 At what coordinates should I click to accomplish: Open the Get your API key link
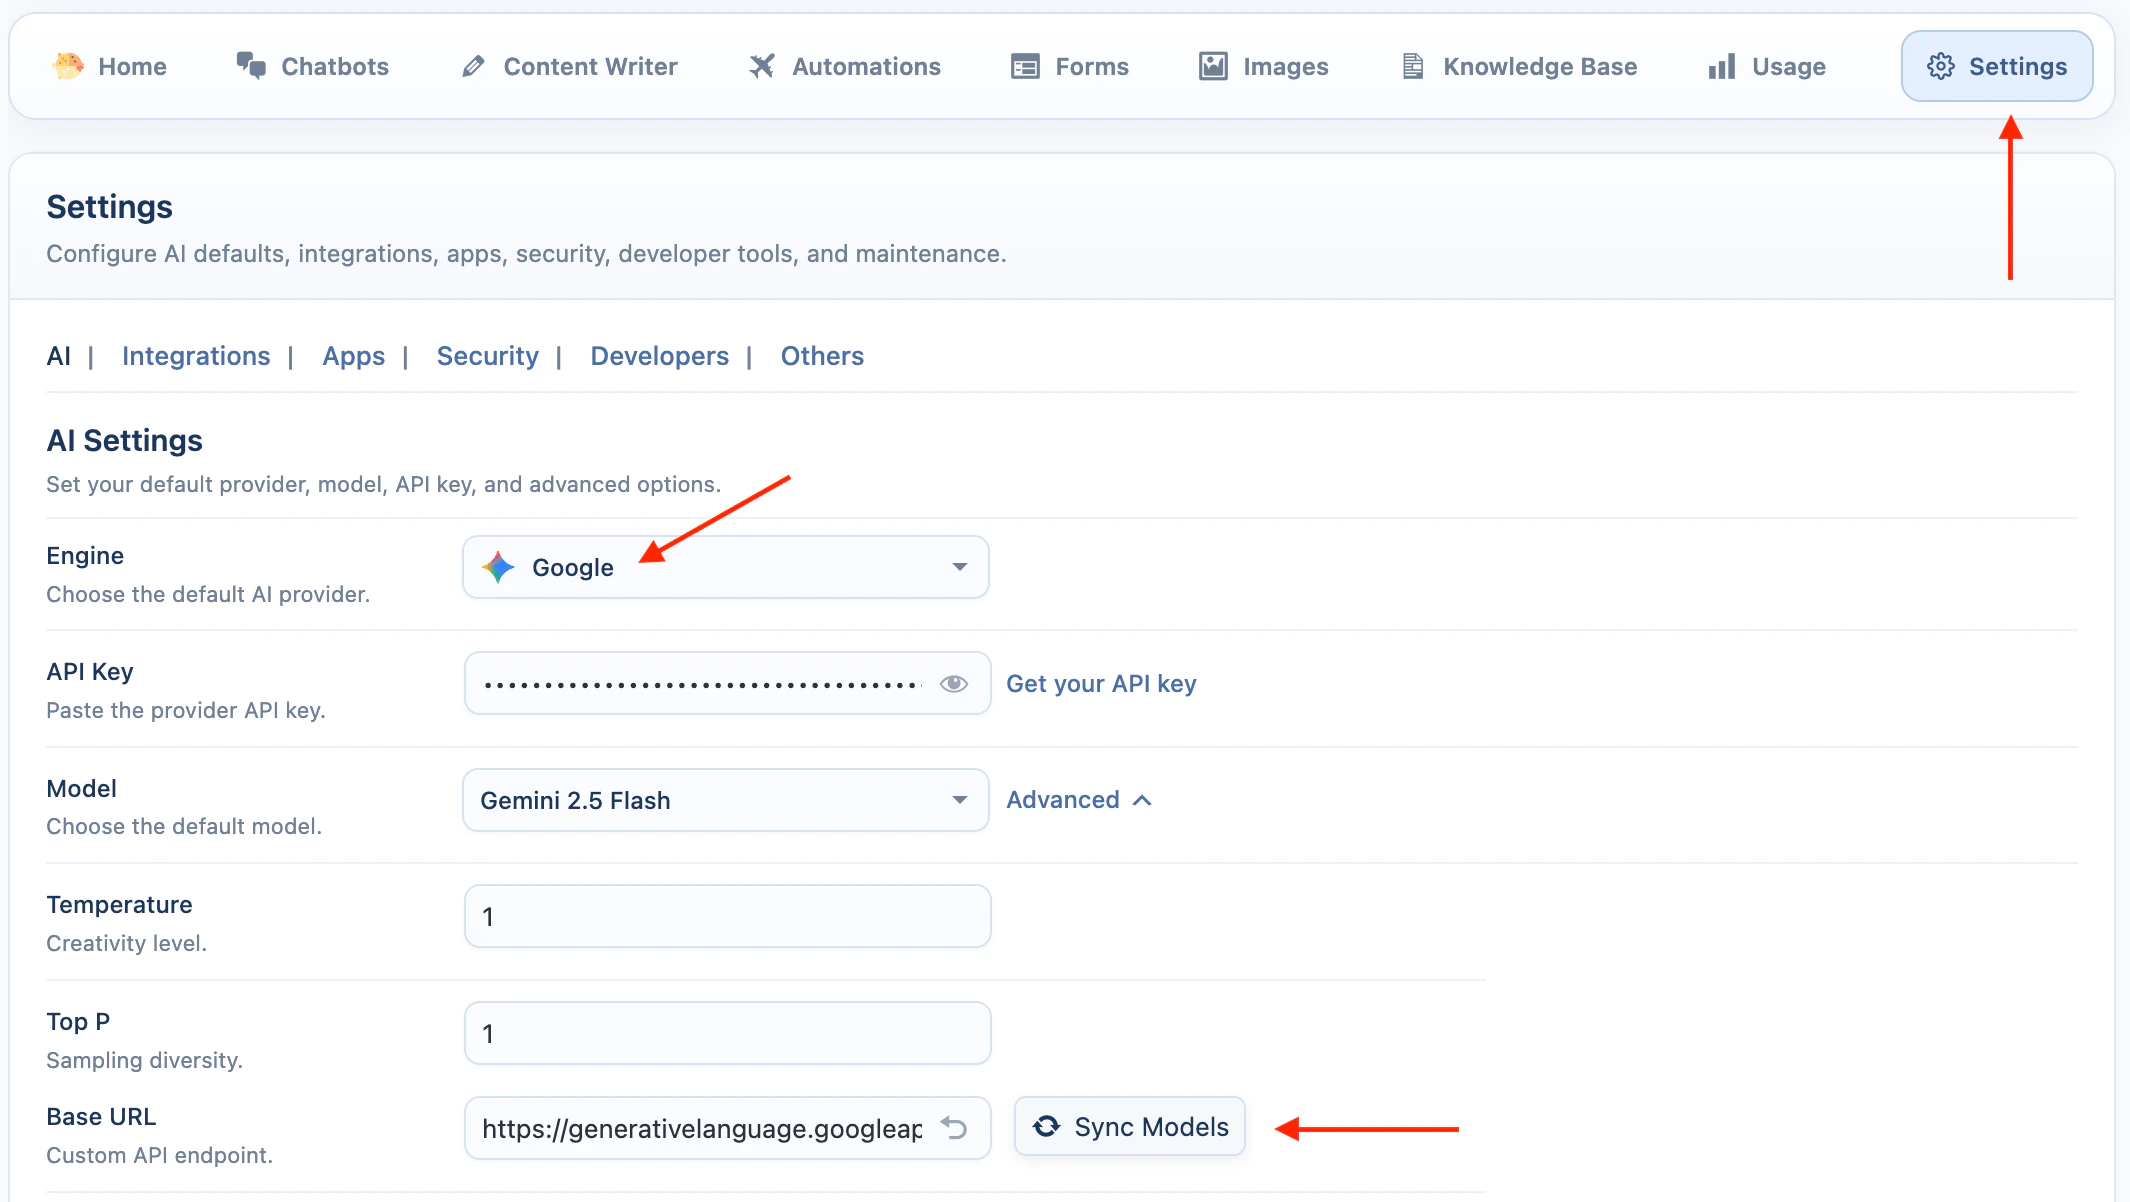click(x=1101, y=683)
